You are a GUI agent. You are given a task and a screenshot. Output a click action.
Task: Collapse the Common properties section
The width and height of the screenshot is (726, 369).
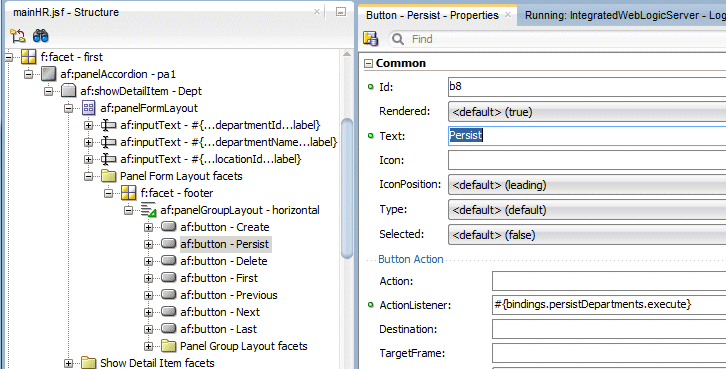coord(369,63)
